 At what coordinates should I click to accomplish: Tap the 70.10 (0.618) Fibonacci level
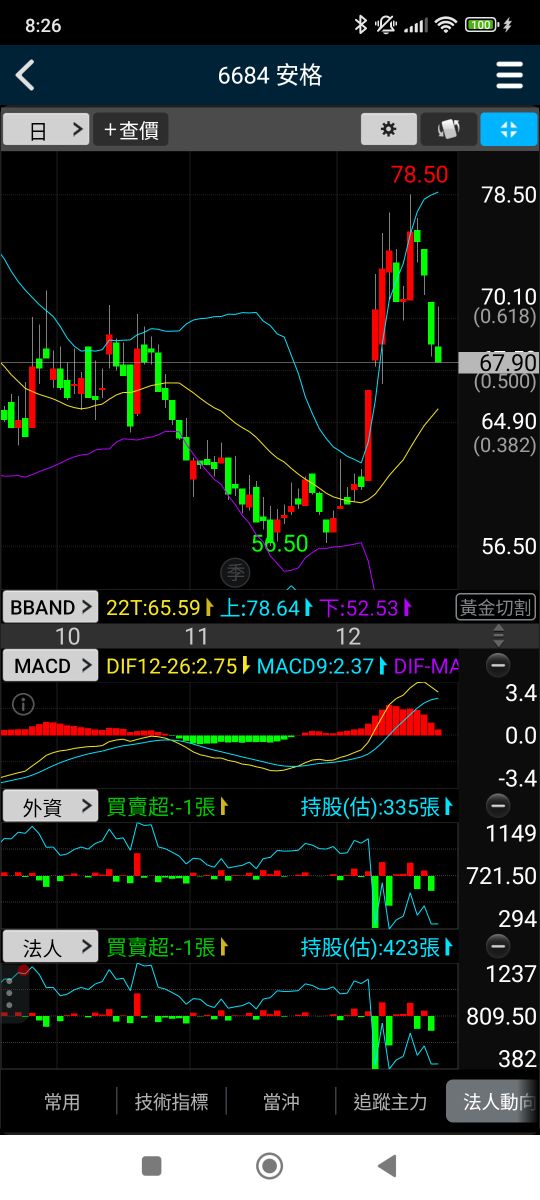point(505,306)
